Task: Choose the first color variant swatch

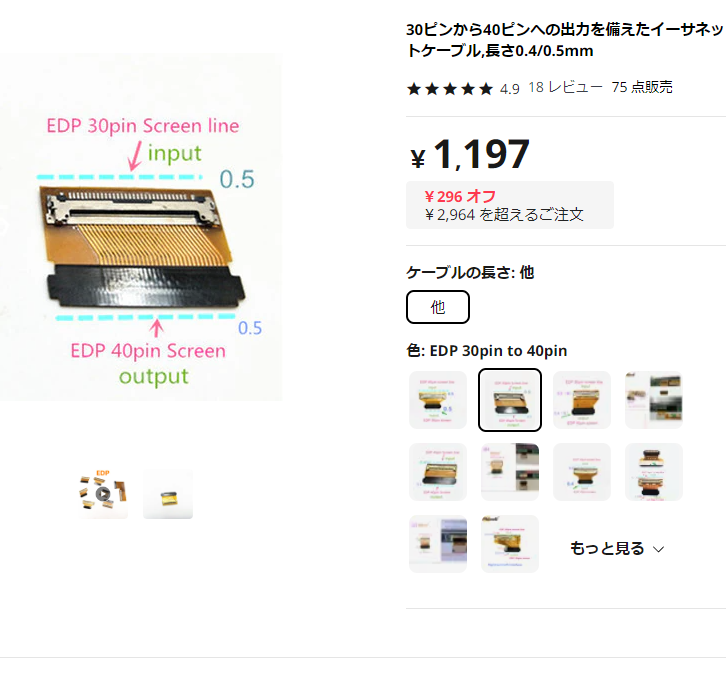Action: (x=438, y=400)
